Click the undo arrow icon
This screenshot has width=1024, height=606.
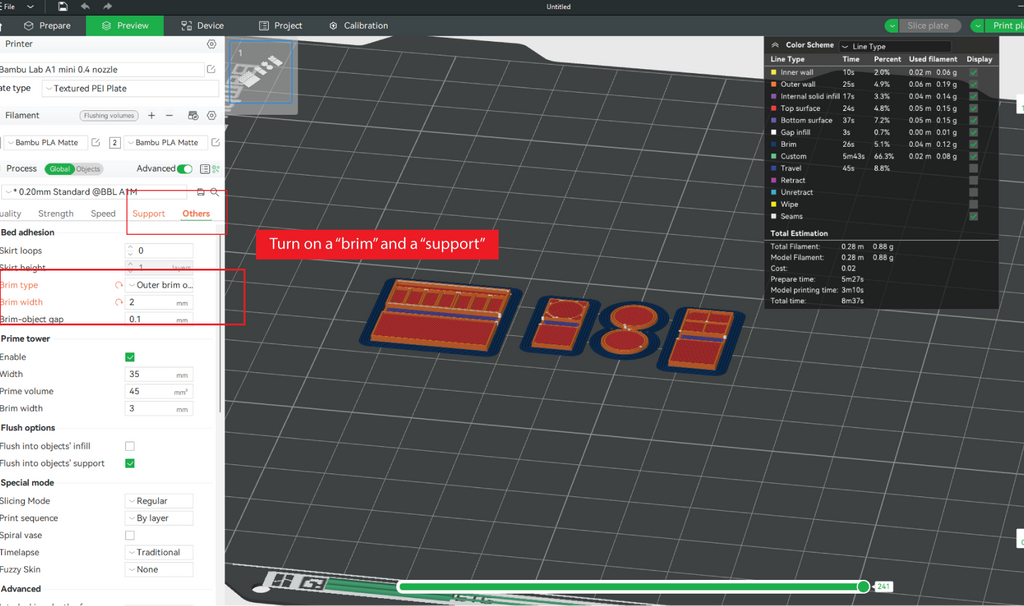click(85, 7)
